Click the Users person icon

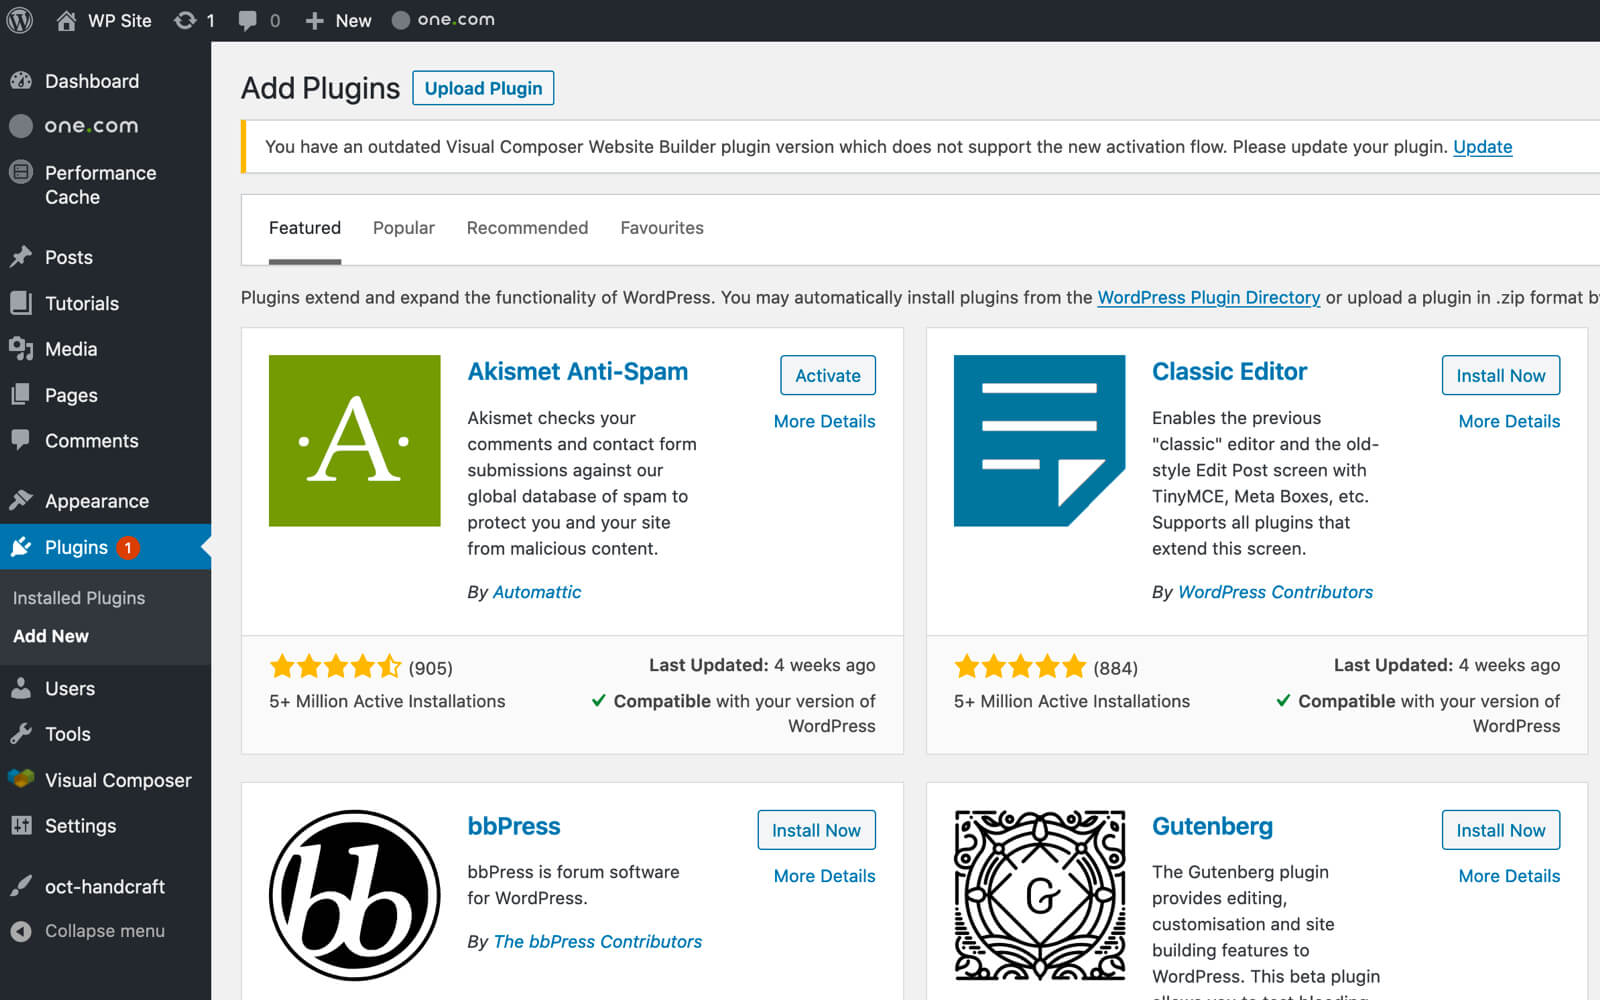click(x=21, y=688)
